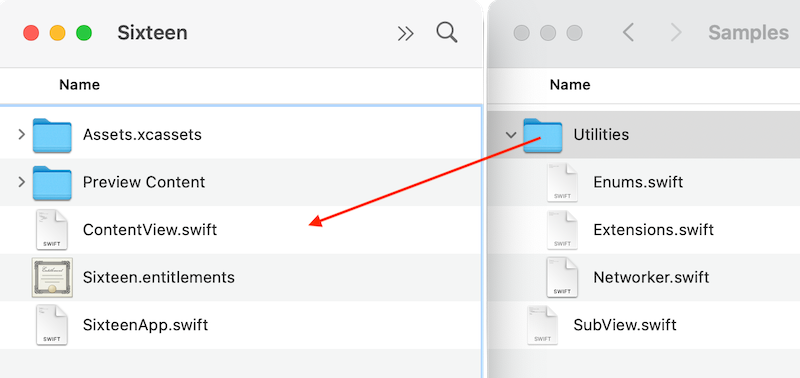Viewport: 800px width, 378px height.
Task: Expand the Preview Content folder
Action: [x=21, y=182]
